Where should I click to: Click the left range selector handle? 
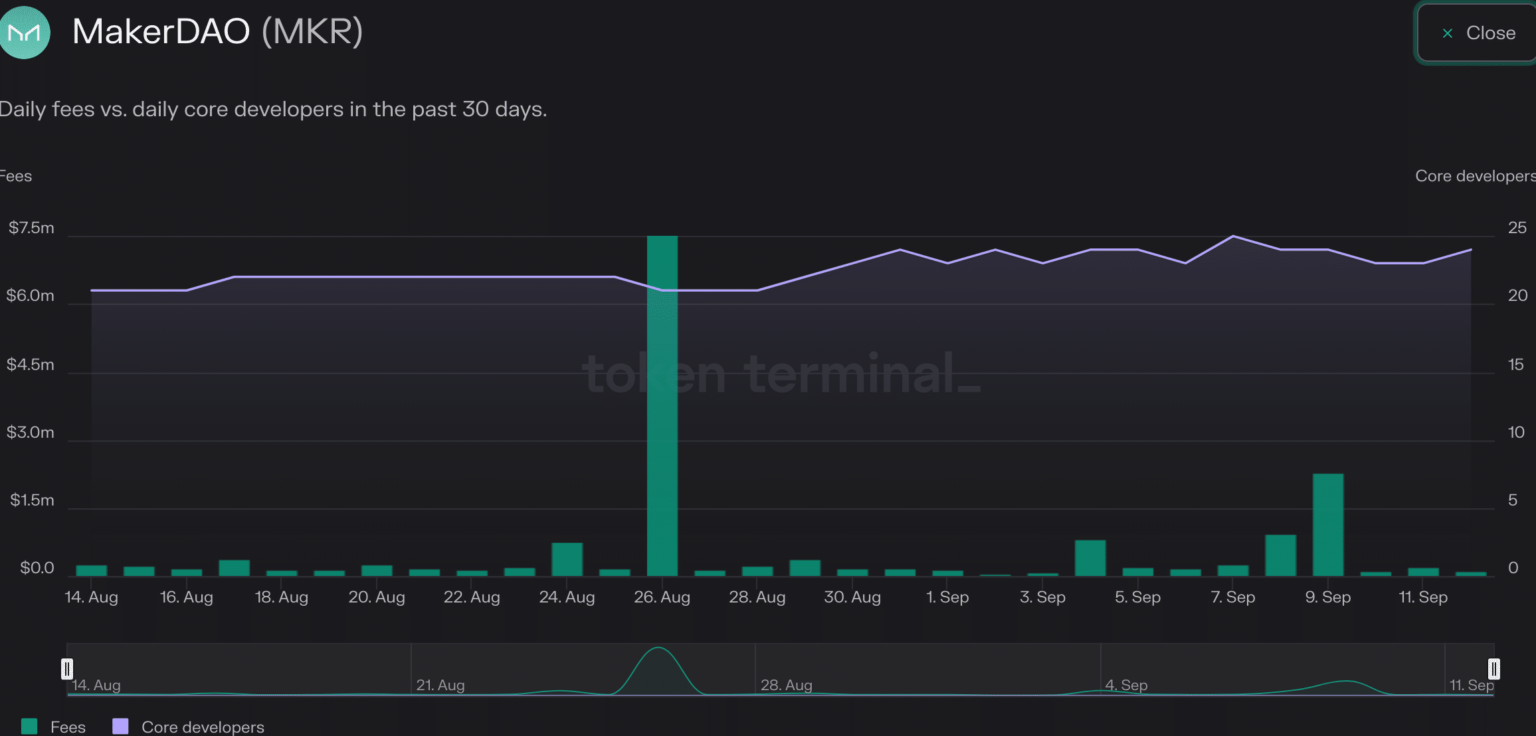[x=67, y=669]
